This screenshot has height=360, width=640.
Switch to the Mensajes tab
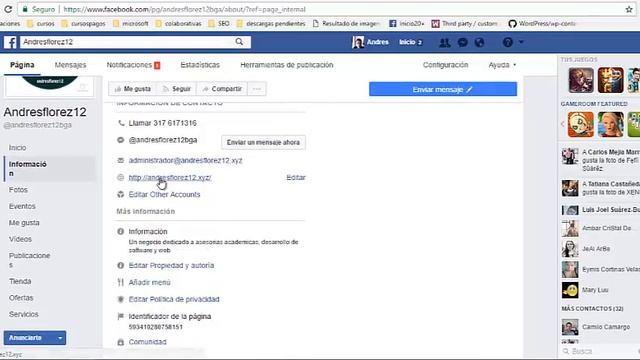[70, 65]
